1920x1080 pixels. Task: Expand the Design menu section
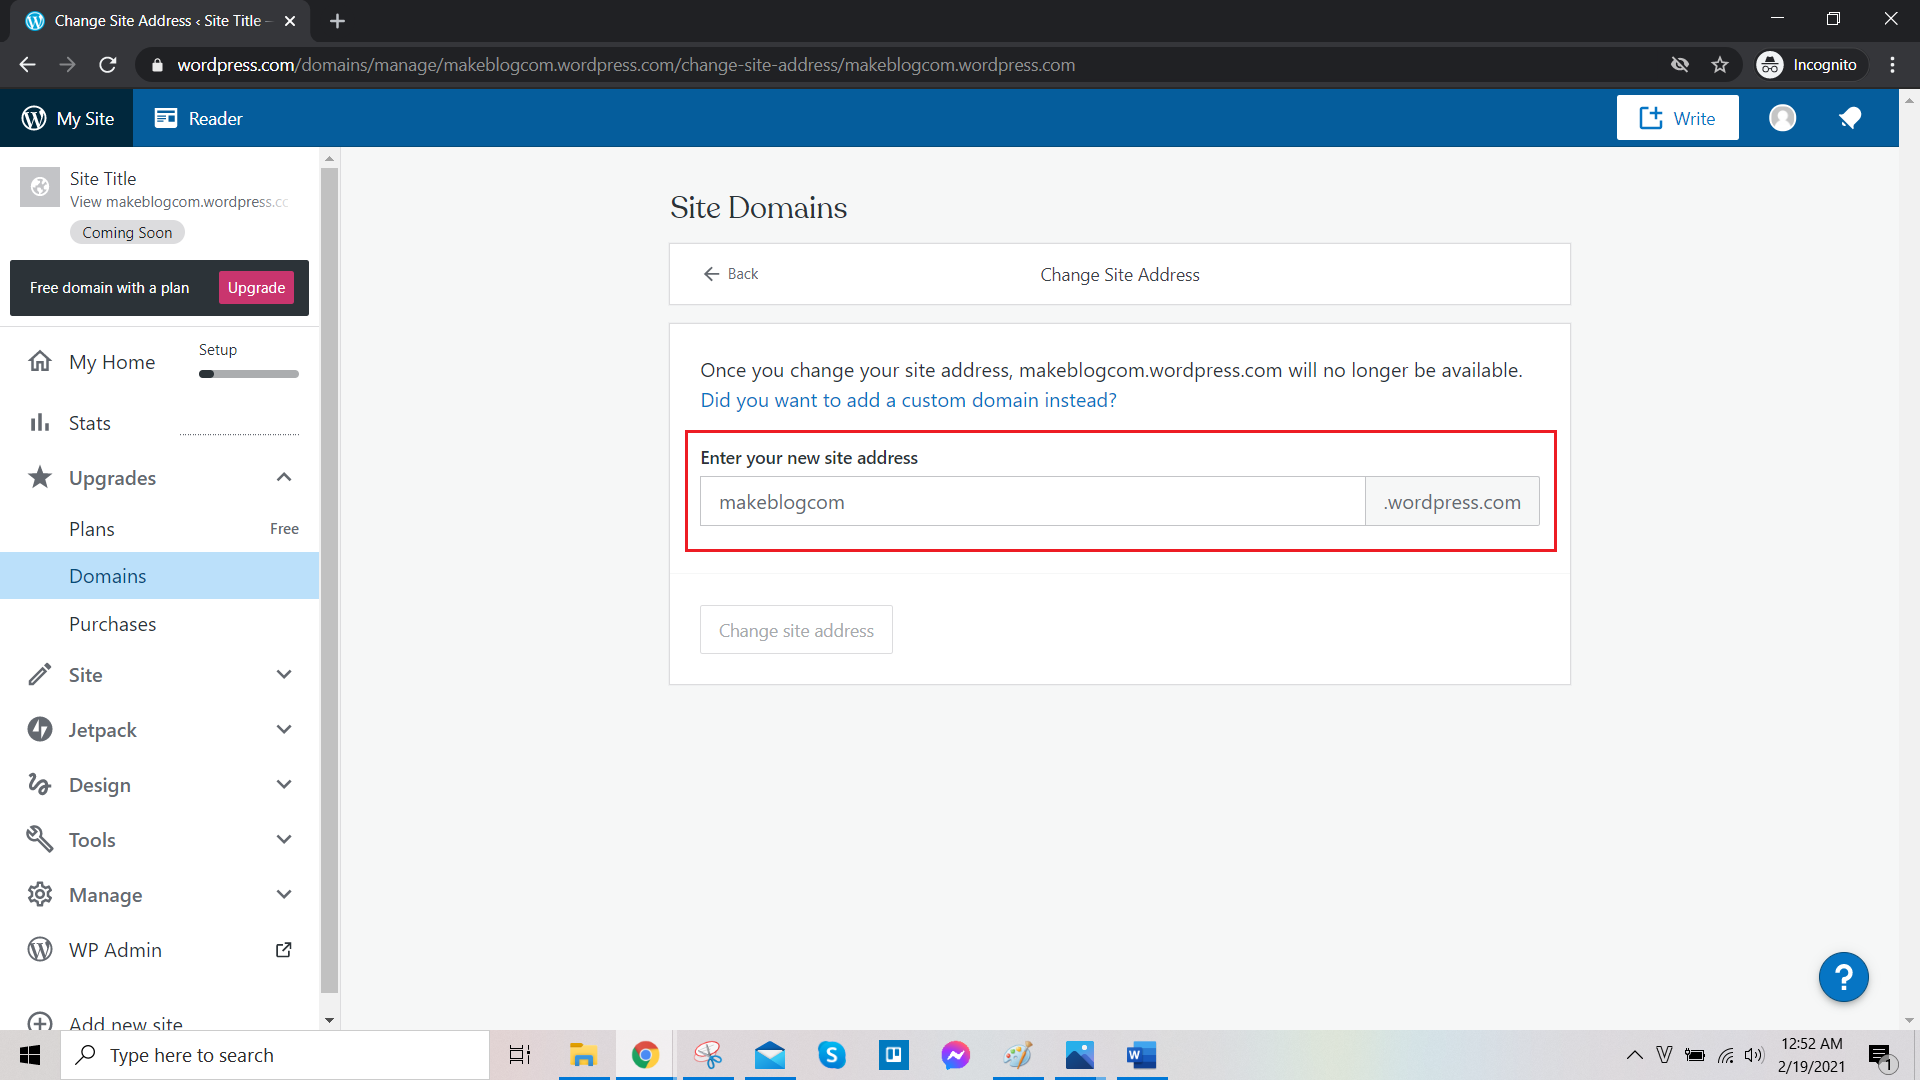284,785
